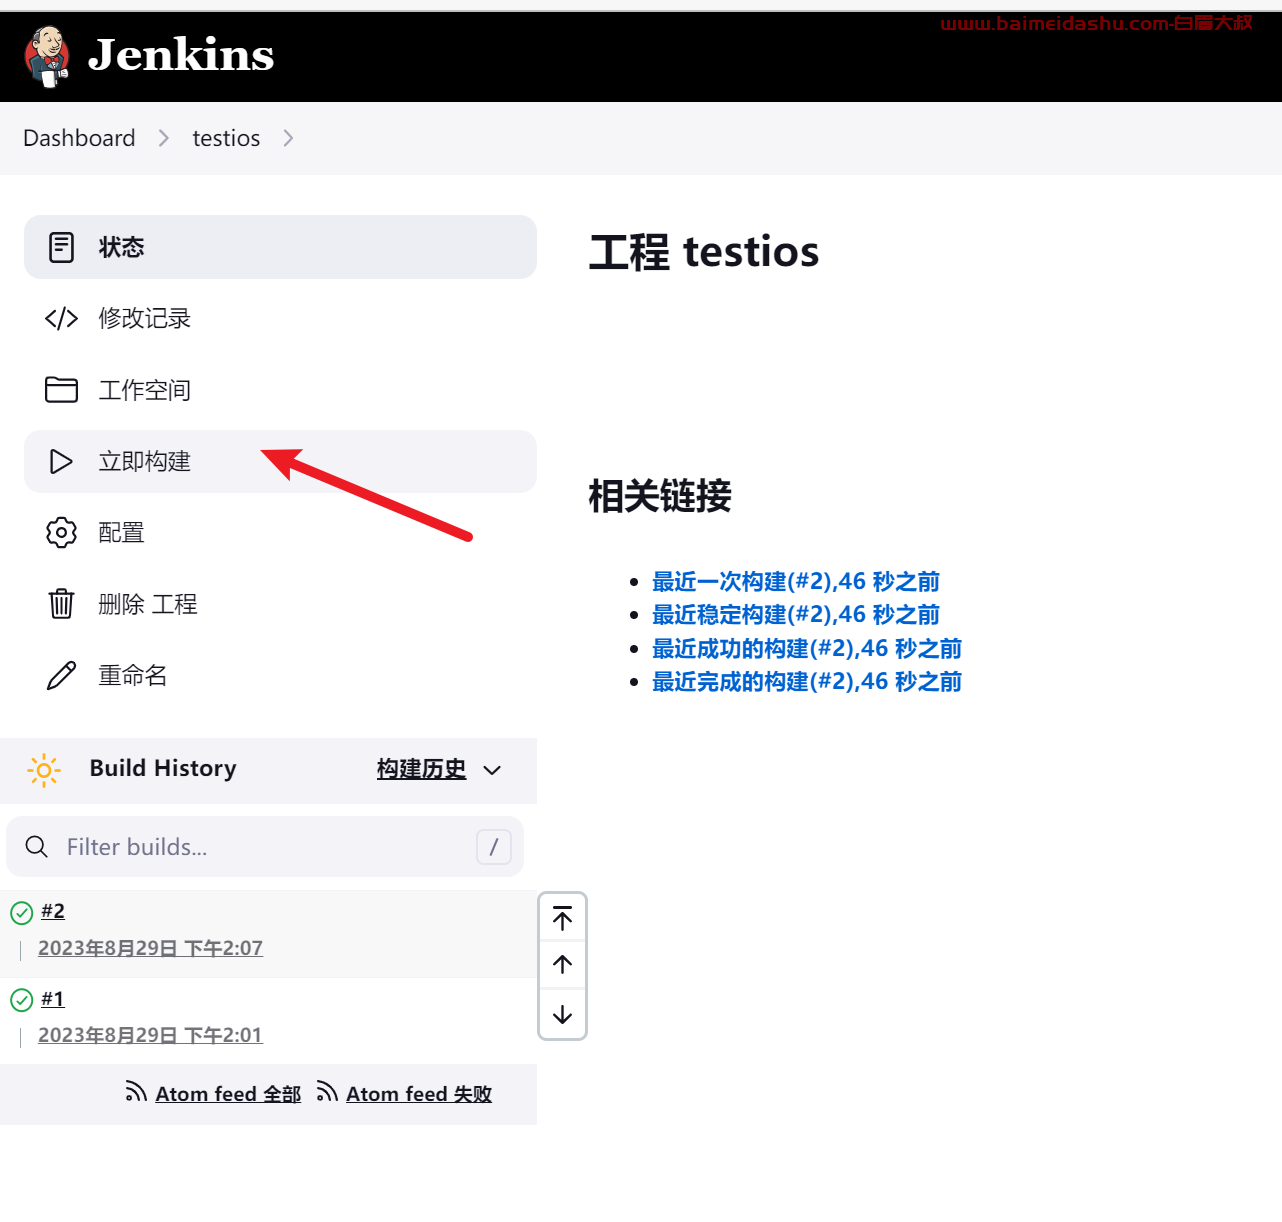Screen dimensions: 1282x1222
Task: Open Atom feed 失败 link
Action: [x=419, y=1094]
